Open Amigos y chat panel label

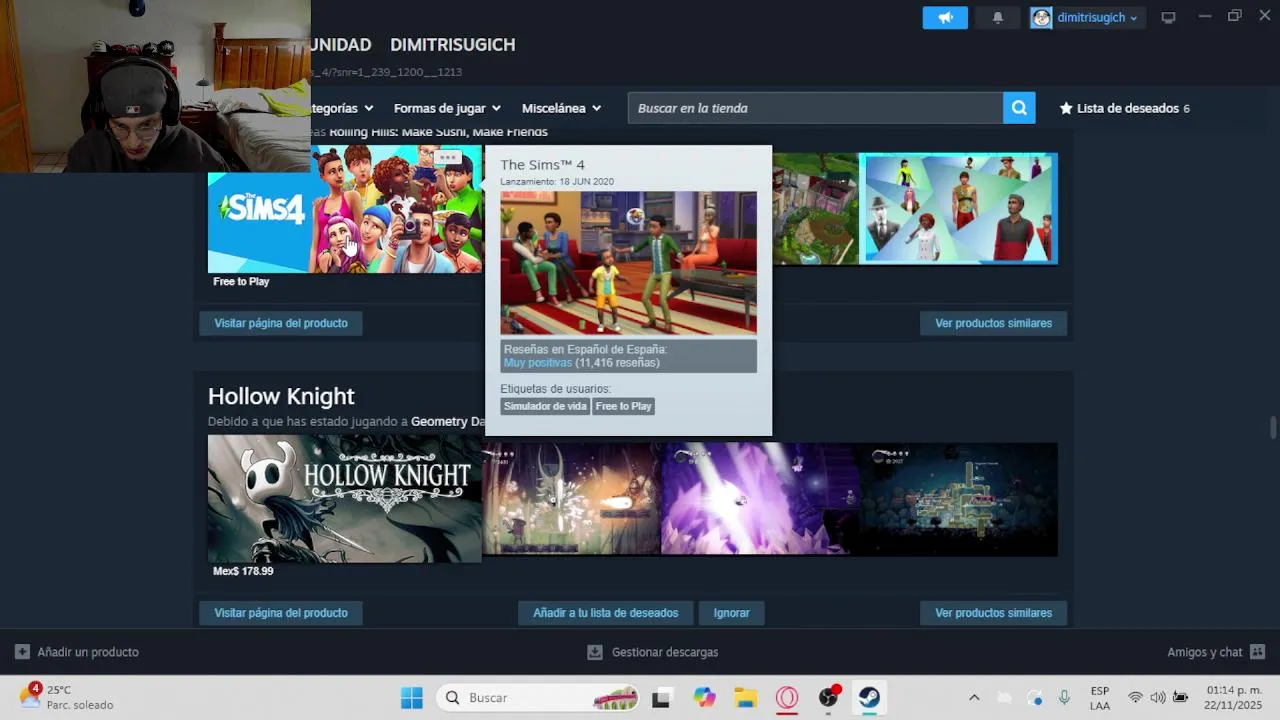pos(1205,652)
